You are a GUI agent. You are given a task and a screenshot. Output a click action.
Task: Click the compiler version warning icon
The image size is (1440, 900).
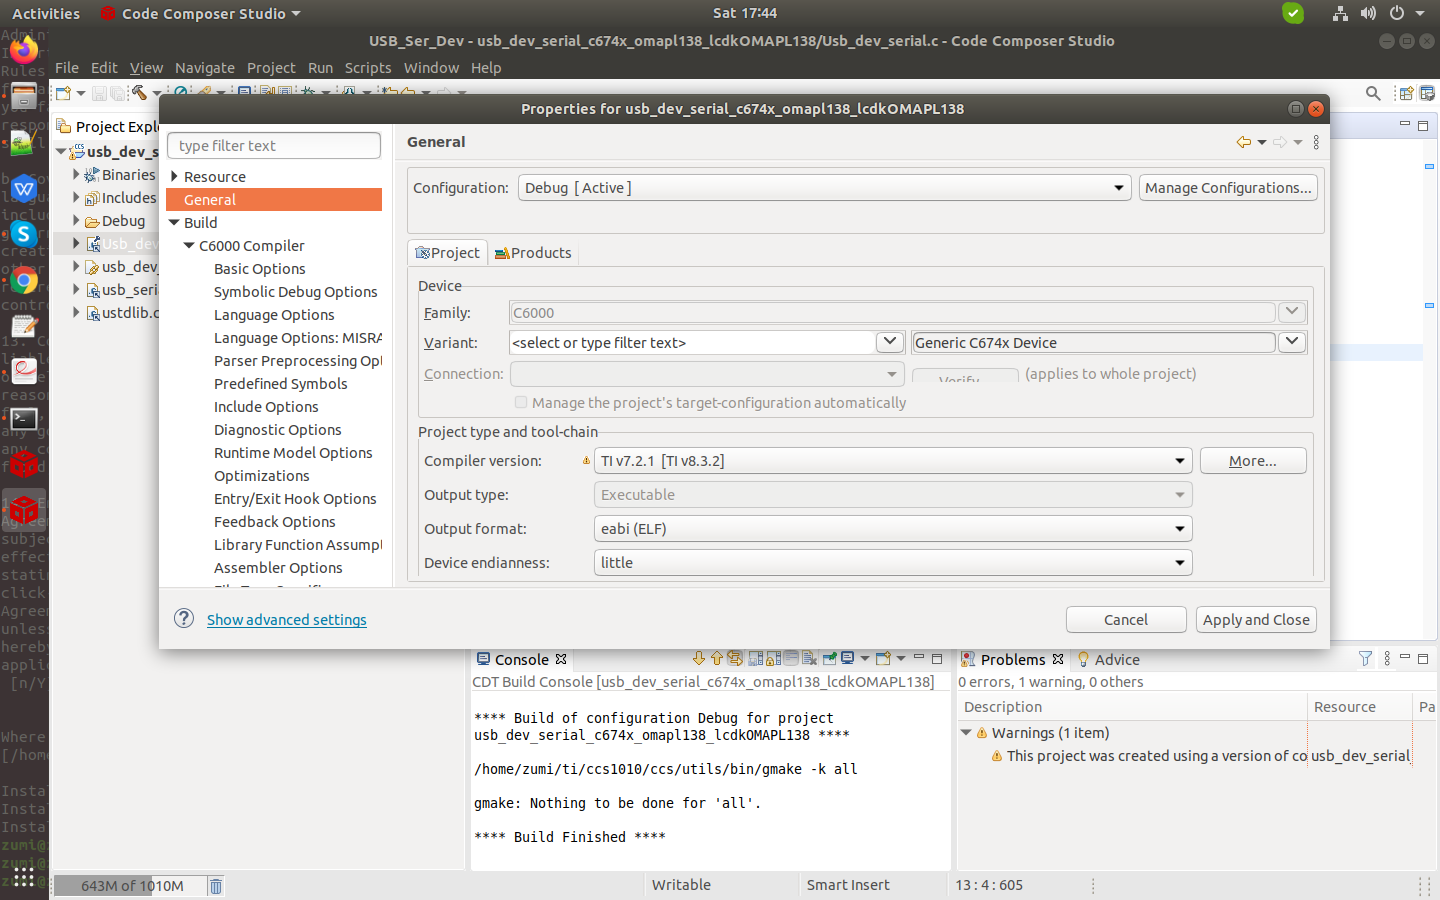(587, 461)
